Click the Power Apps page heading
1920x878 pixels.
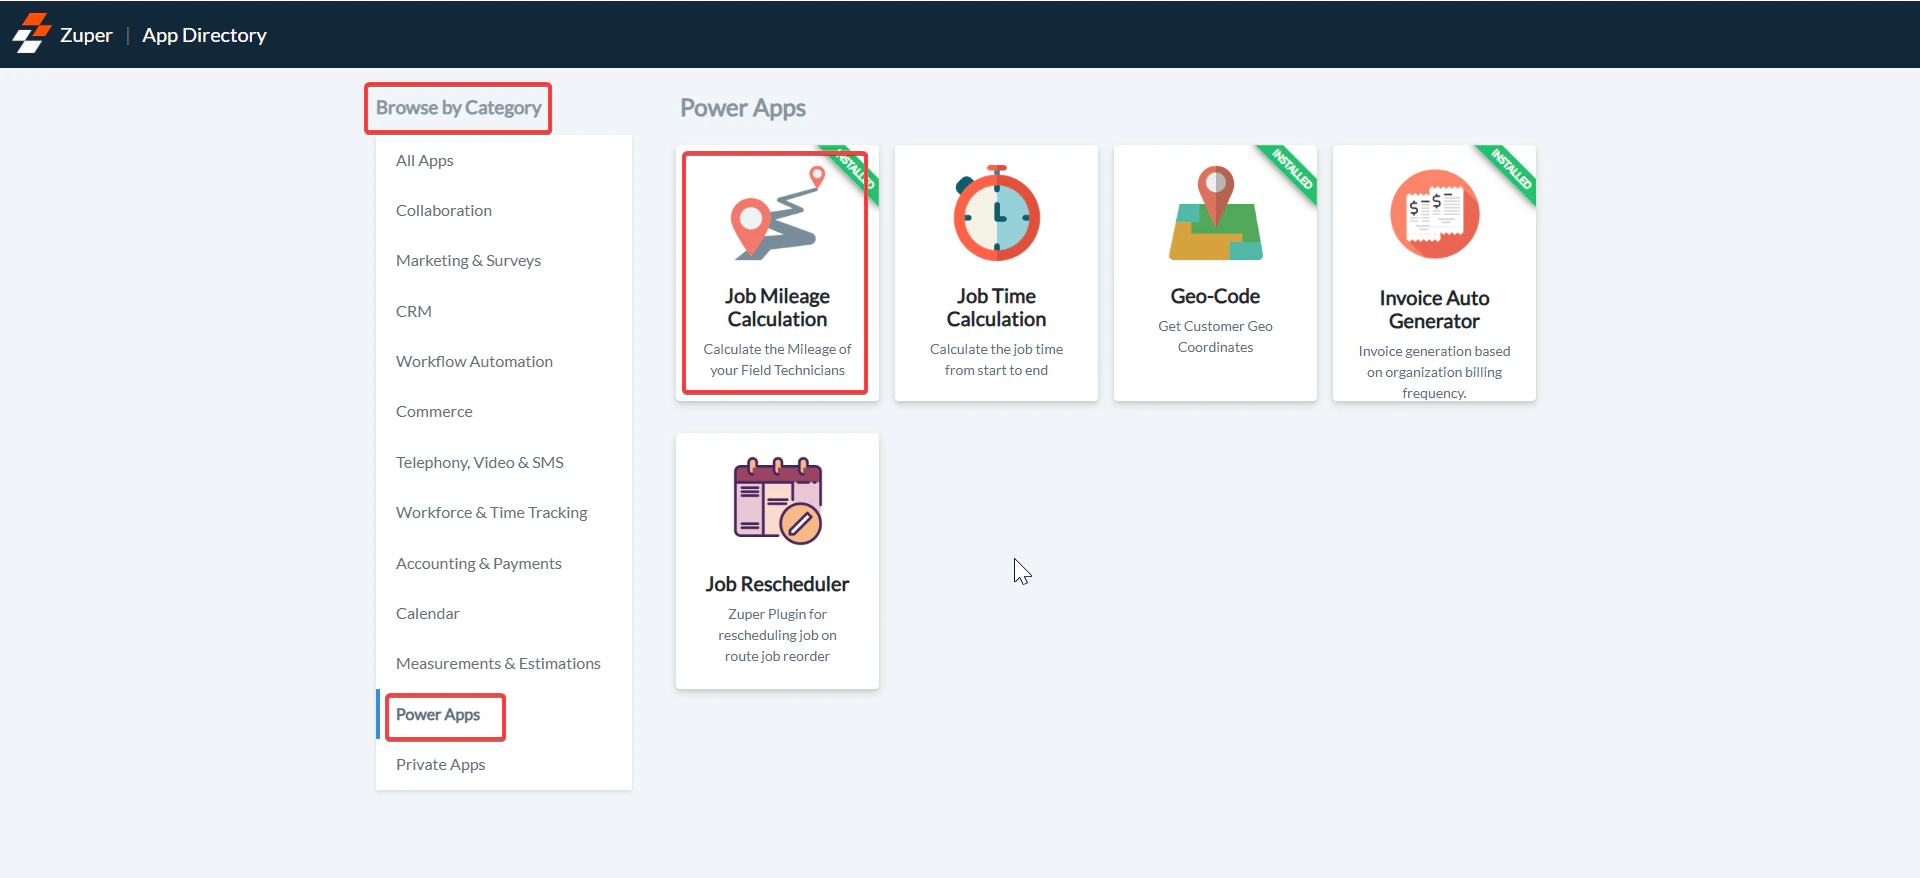tap(743, 108)
